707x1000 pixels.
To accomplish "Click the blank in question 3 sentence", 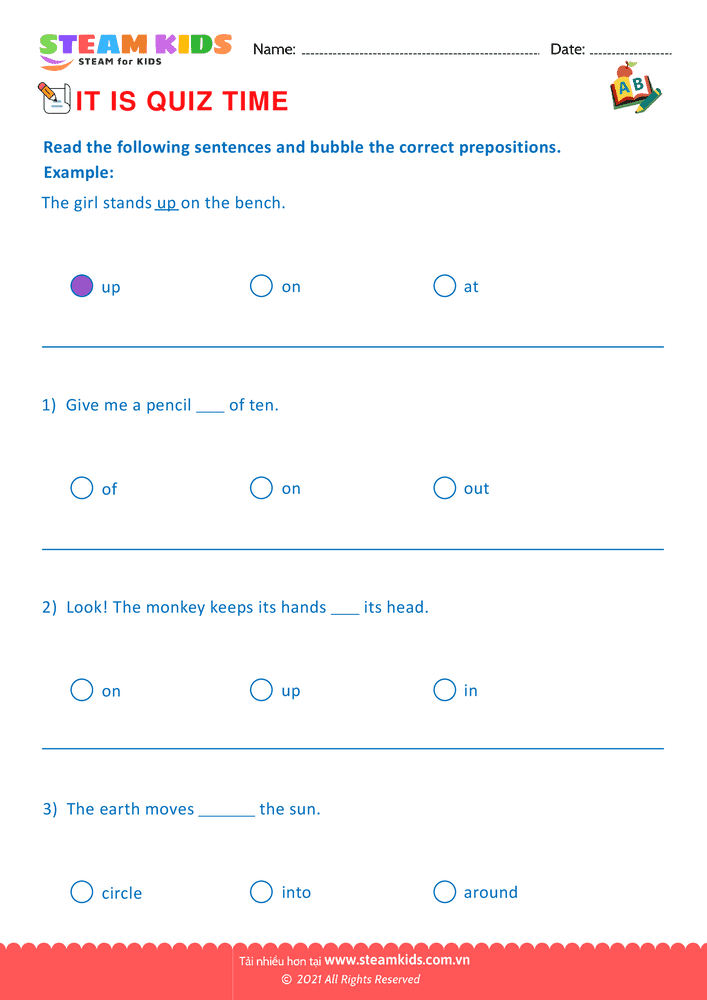I will pos(227,811).
